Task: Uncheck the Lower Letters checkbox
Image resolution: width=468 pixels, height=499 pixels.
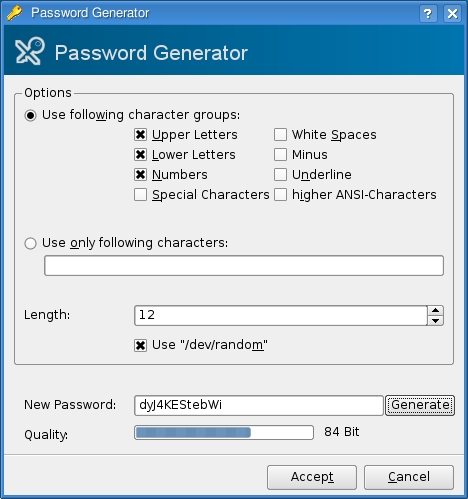Action: [x=140, y=154]
